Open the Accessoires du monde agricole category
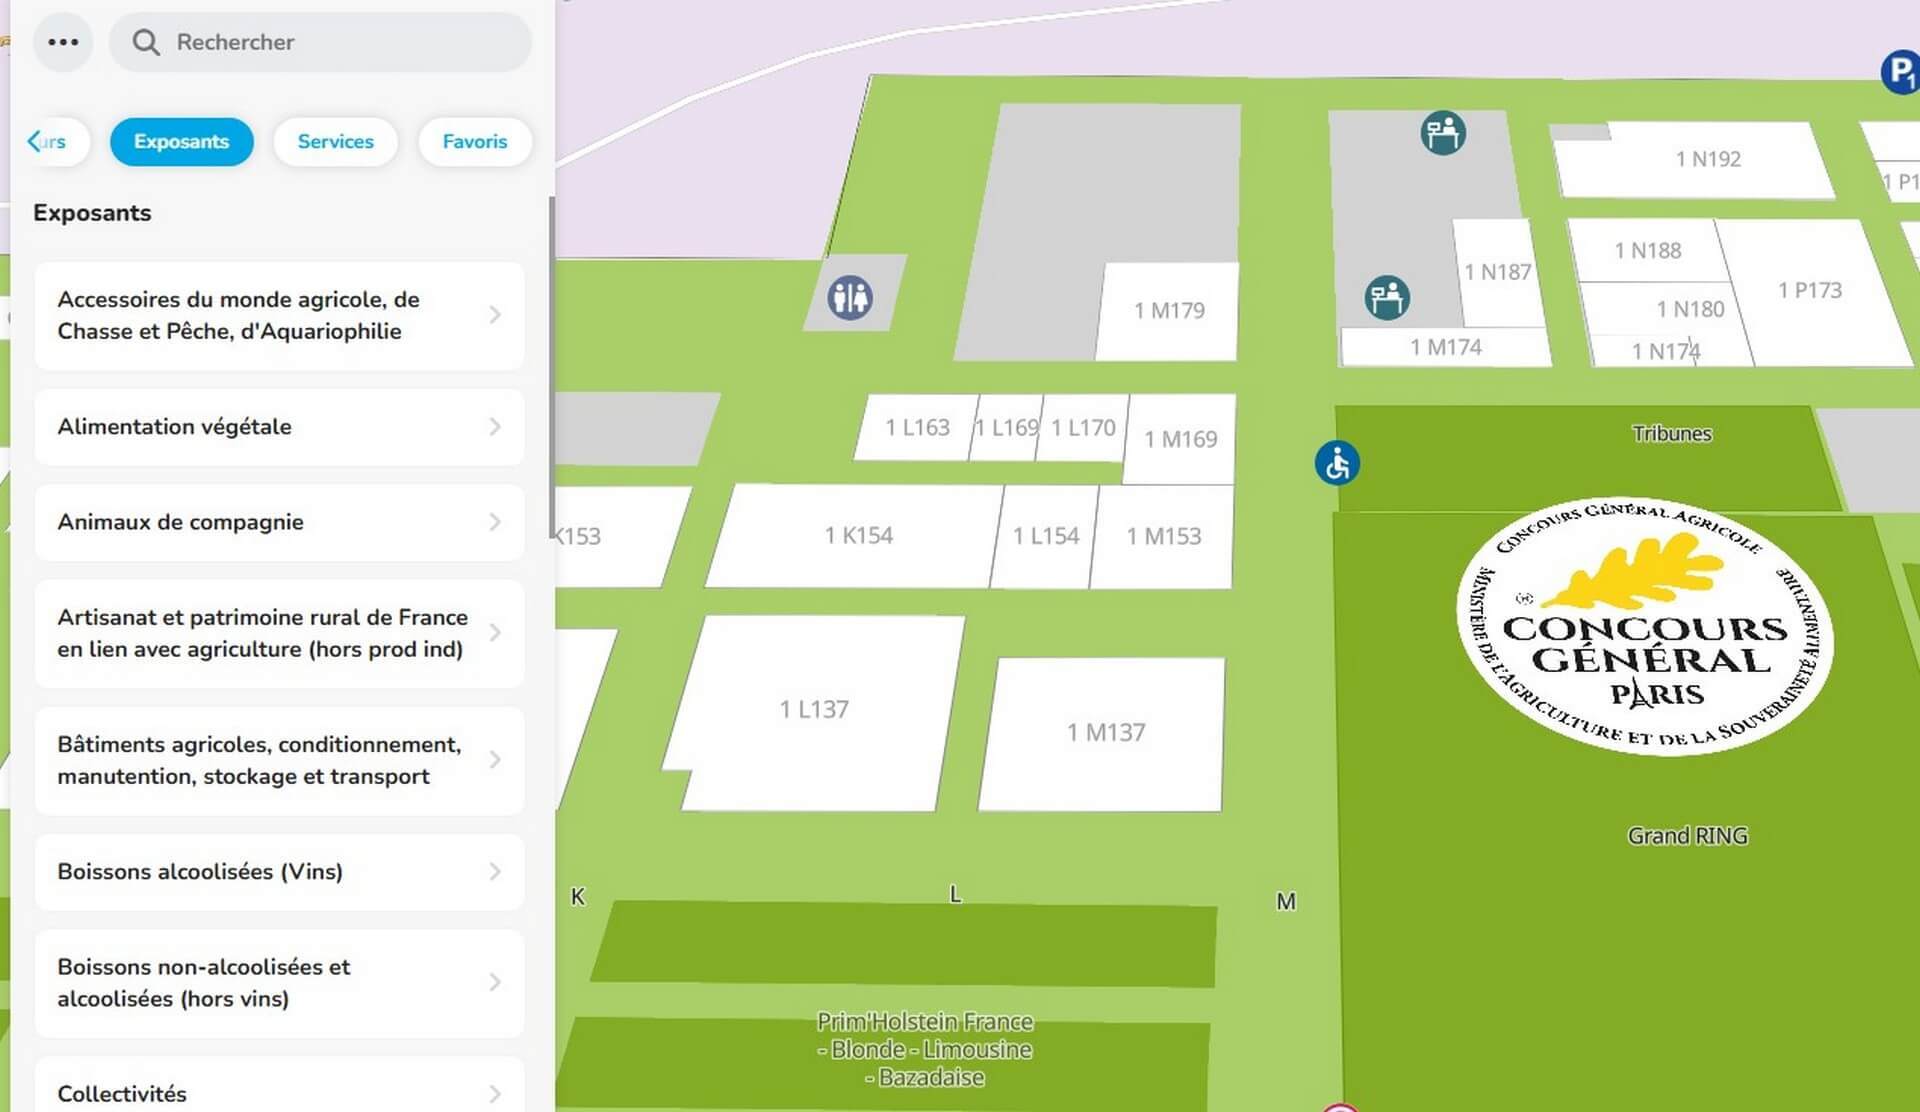Screen dimensions: 1920x1112 click(279, 316)
